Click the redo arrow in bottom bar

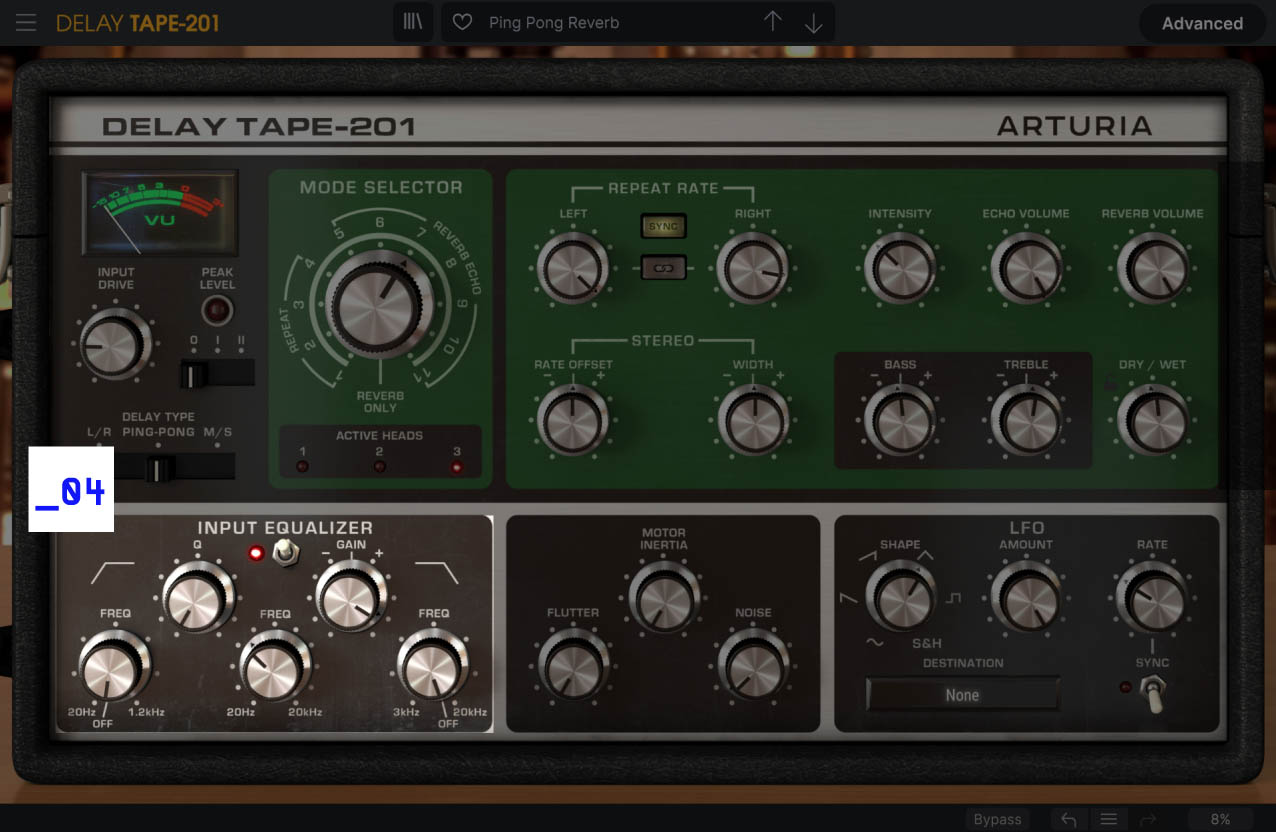[1147, 818]
